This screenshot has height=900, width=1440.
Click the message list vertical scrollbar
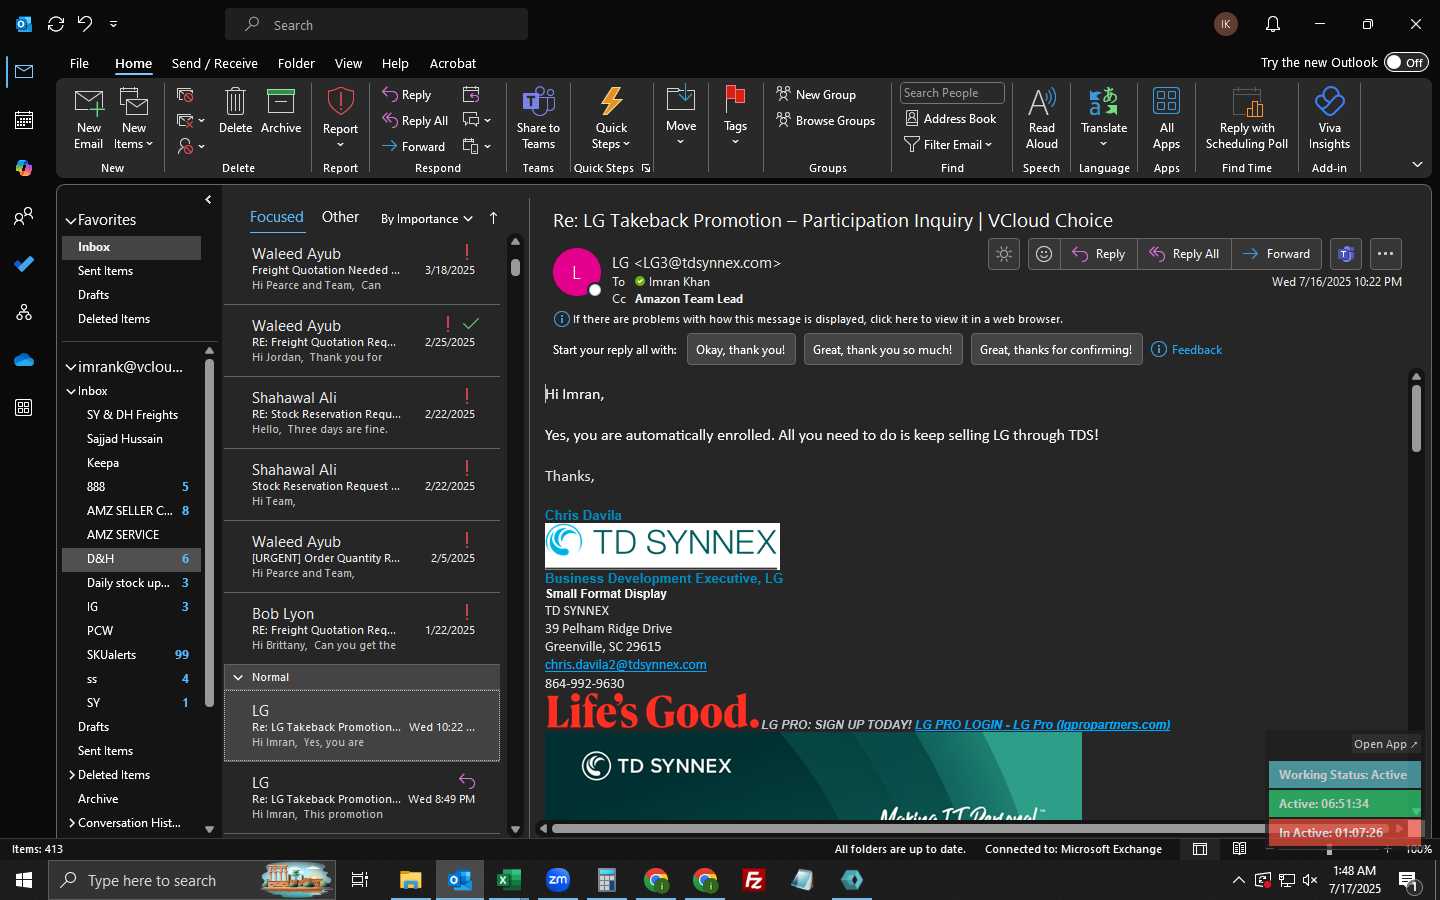[x=515, y=267]
